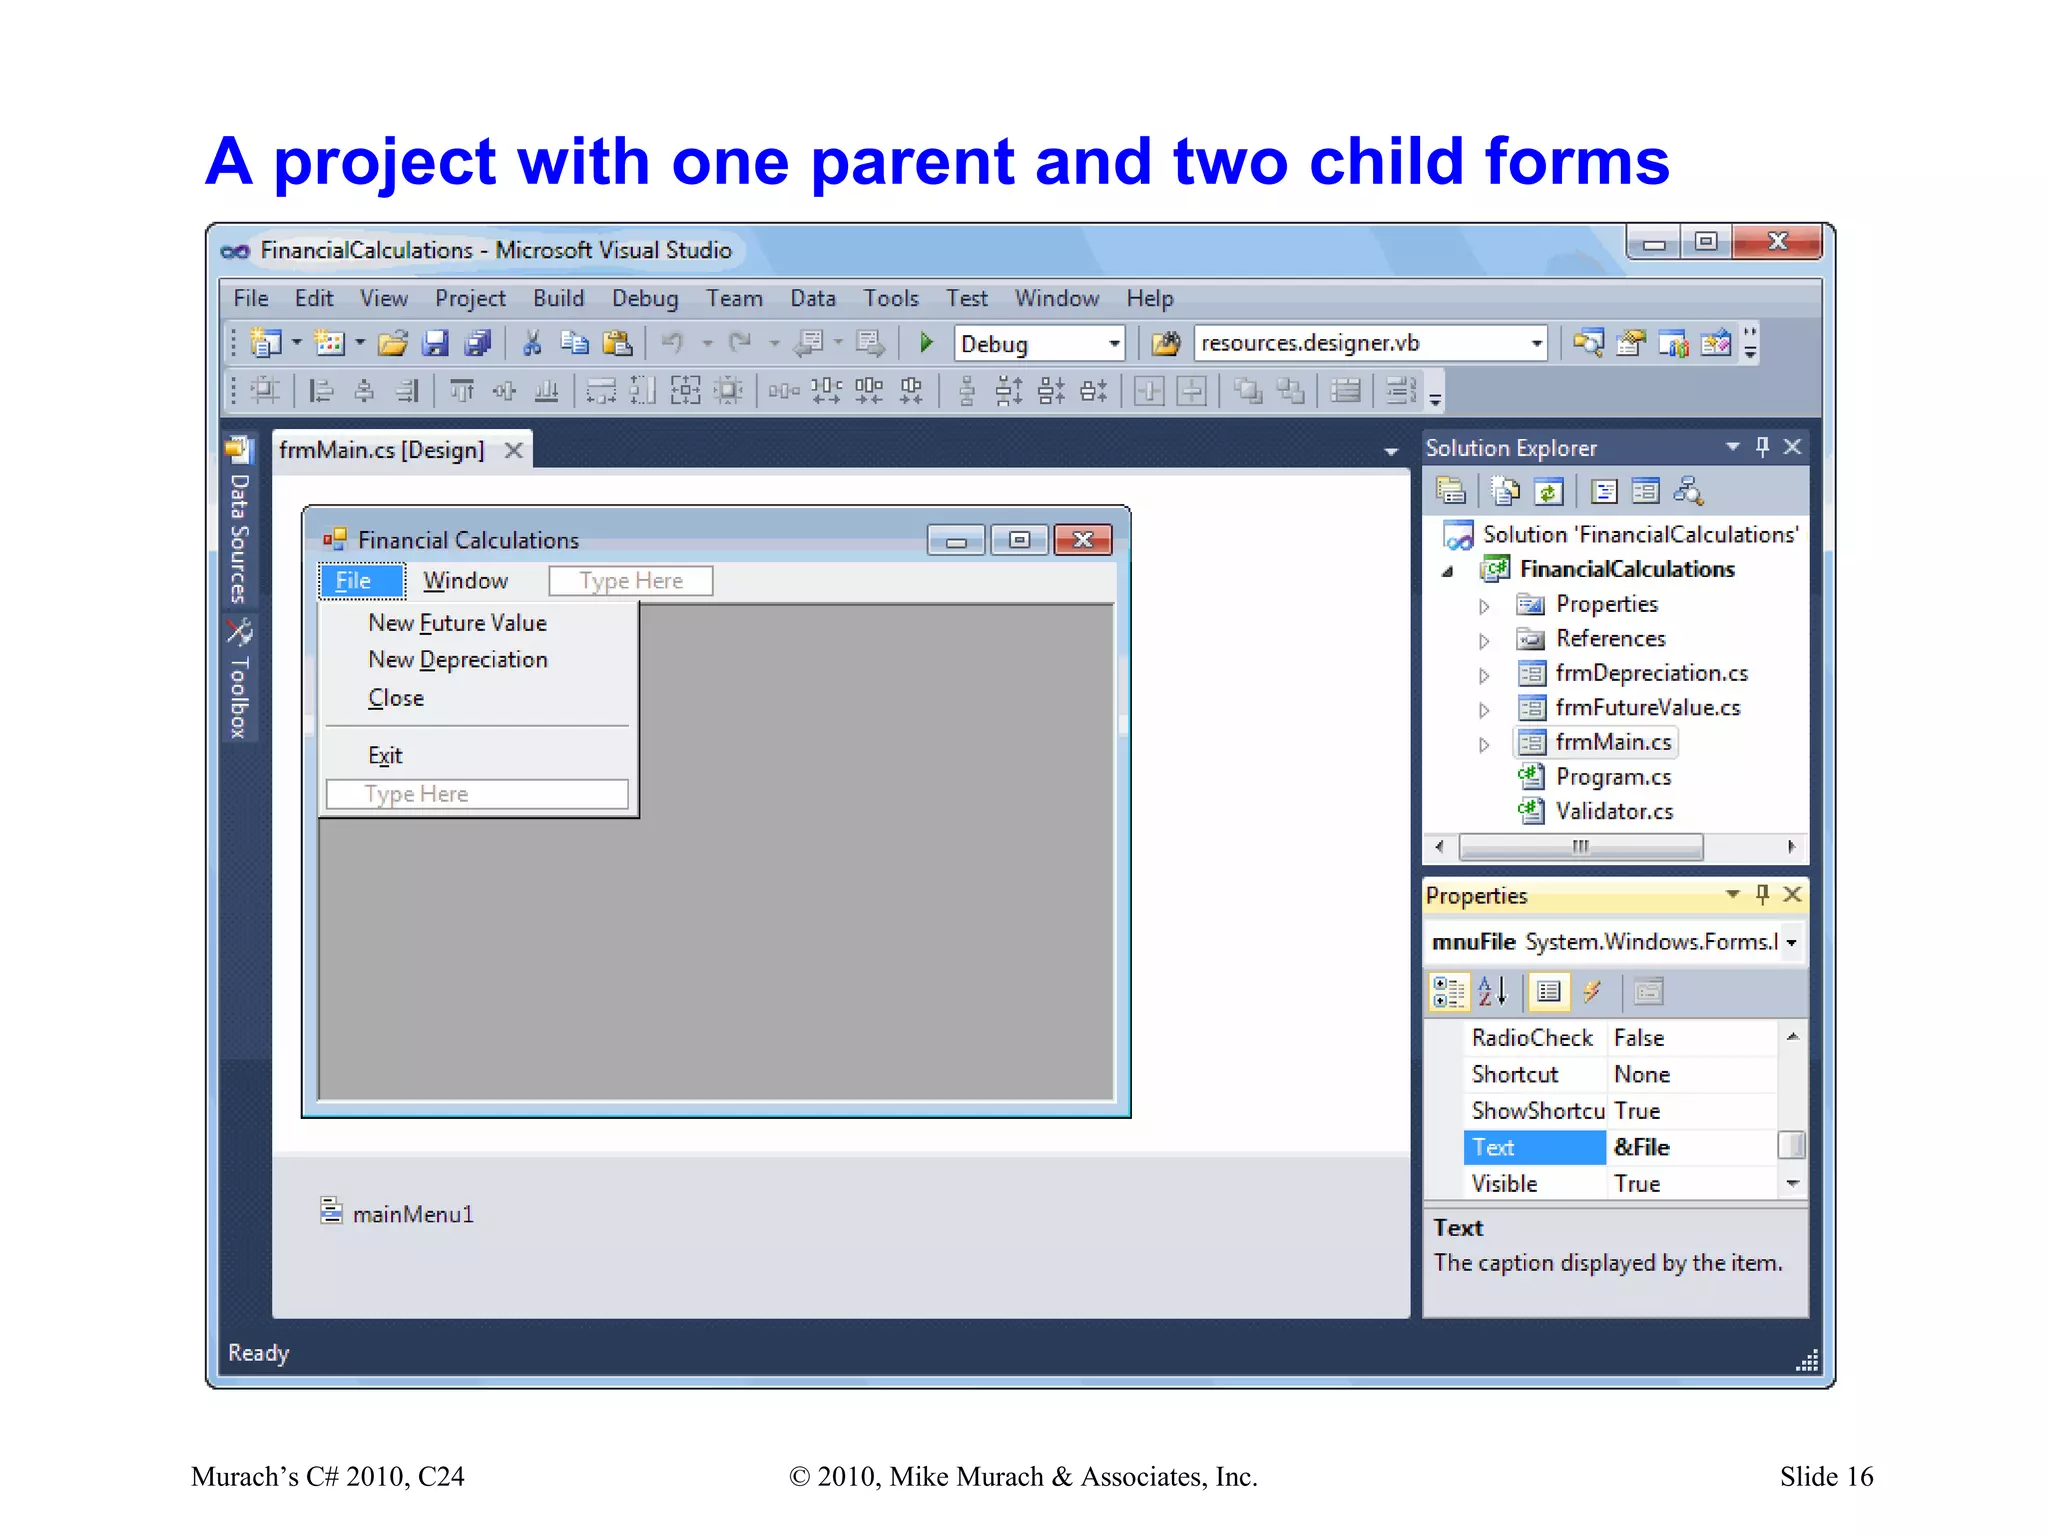Click the Show All Files icon

tap(1505, 491)
